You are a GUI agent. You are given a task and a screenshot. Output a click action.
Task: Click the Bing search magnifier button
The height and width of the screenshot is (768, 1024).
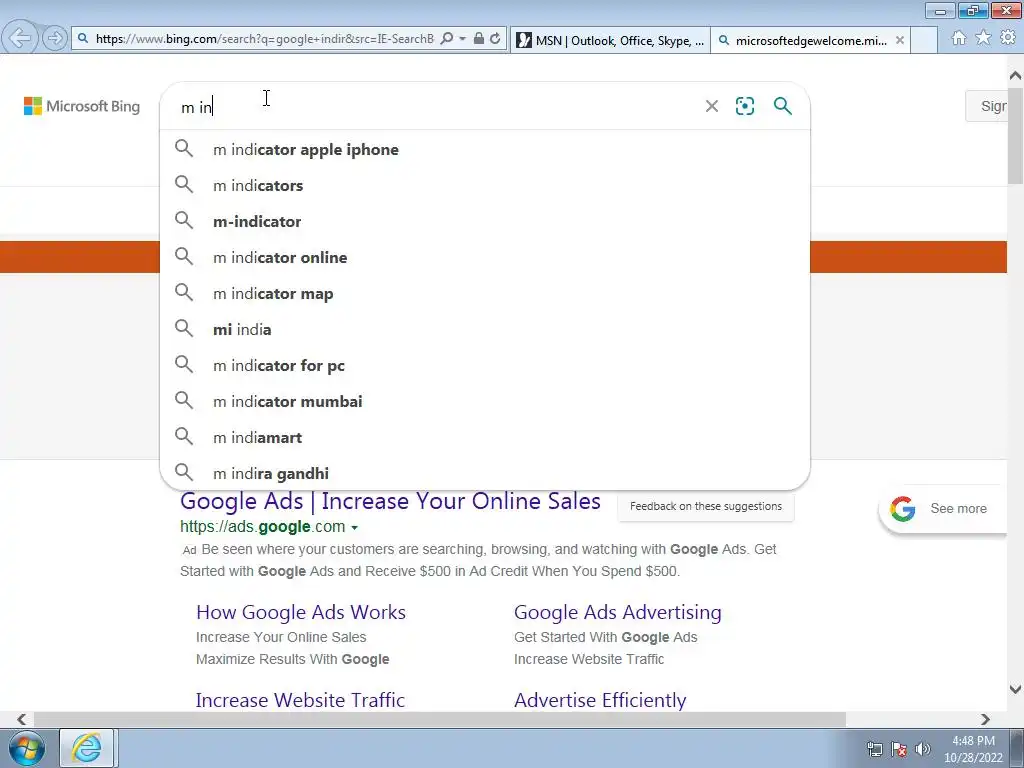point(782,106)
